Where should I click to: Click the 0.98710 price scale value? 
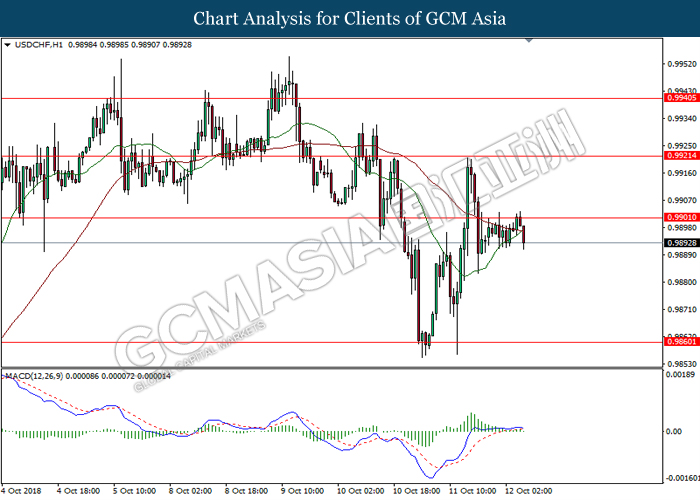(x=682, y=309)
